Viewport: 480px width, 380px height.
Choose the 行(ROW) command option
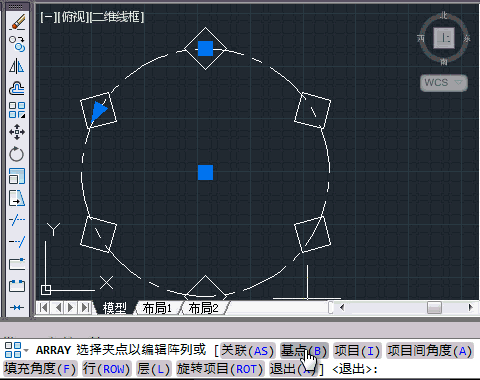click(106, 369)
